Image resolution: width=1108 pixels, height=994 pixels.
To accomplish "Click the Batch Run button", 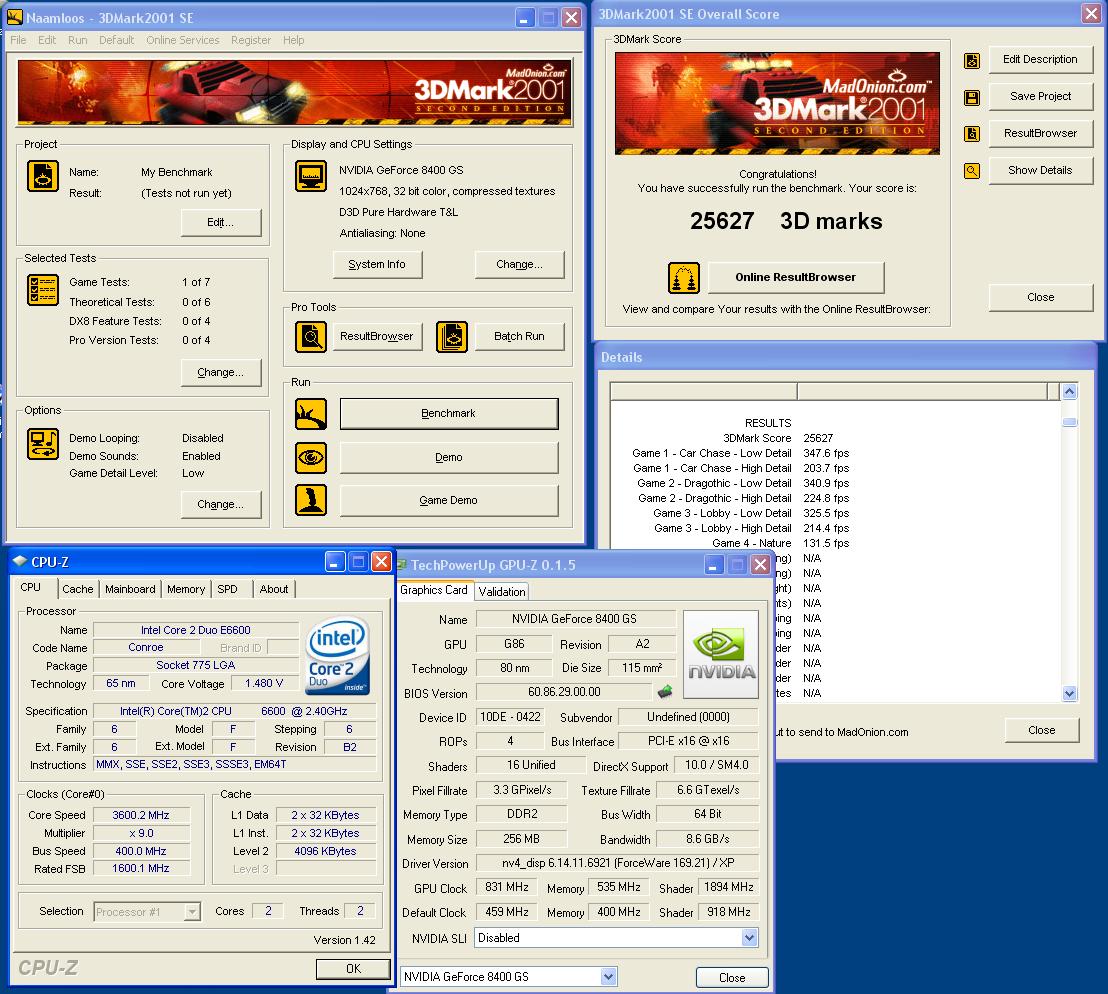I will (x=519, y=337).
